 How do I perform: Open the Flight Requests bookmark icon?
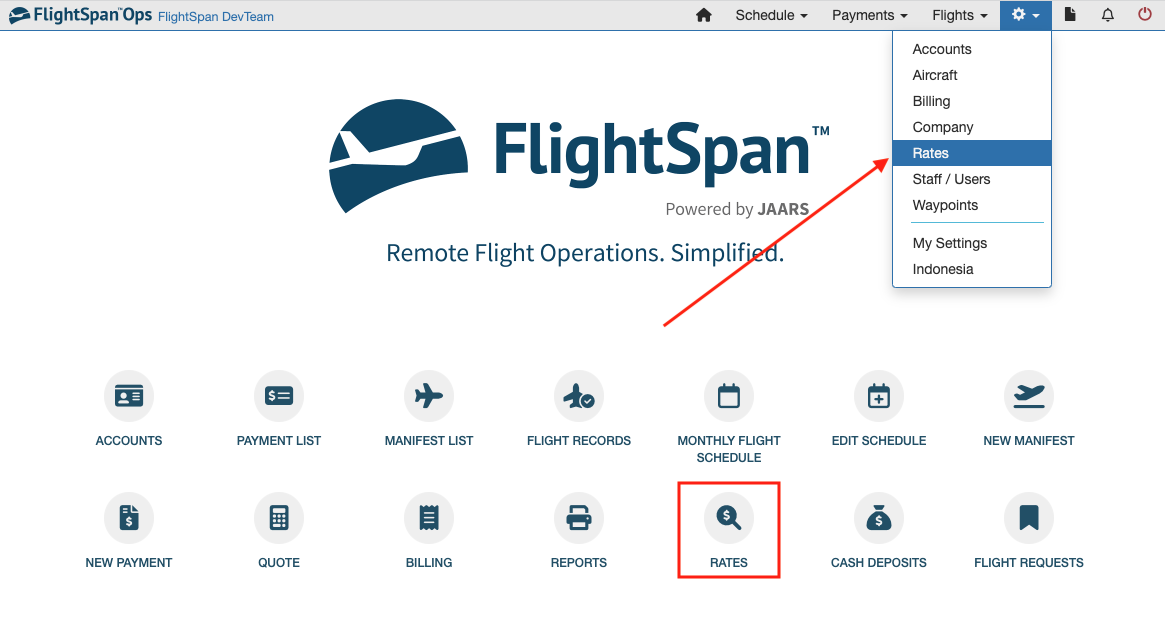(1028, 517)
